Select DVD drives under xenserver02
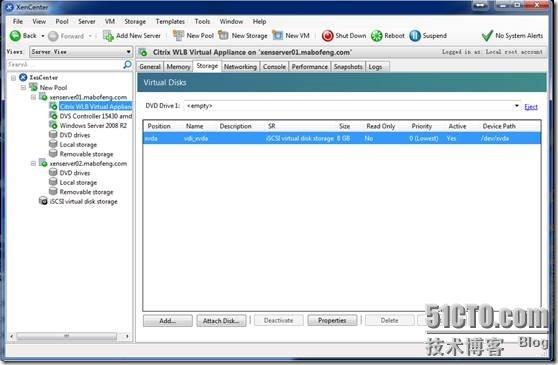This screenshot has height=365, width=558. click(x=75, y=173)
